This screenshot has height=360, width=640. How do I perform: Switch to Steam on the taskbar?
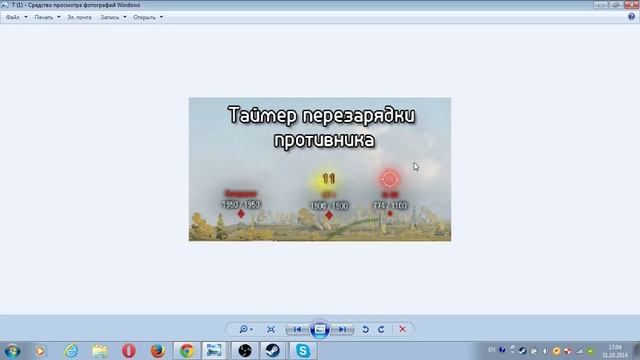coord(273,351)
